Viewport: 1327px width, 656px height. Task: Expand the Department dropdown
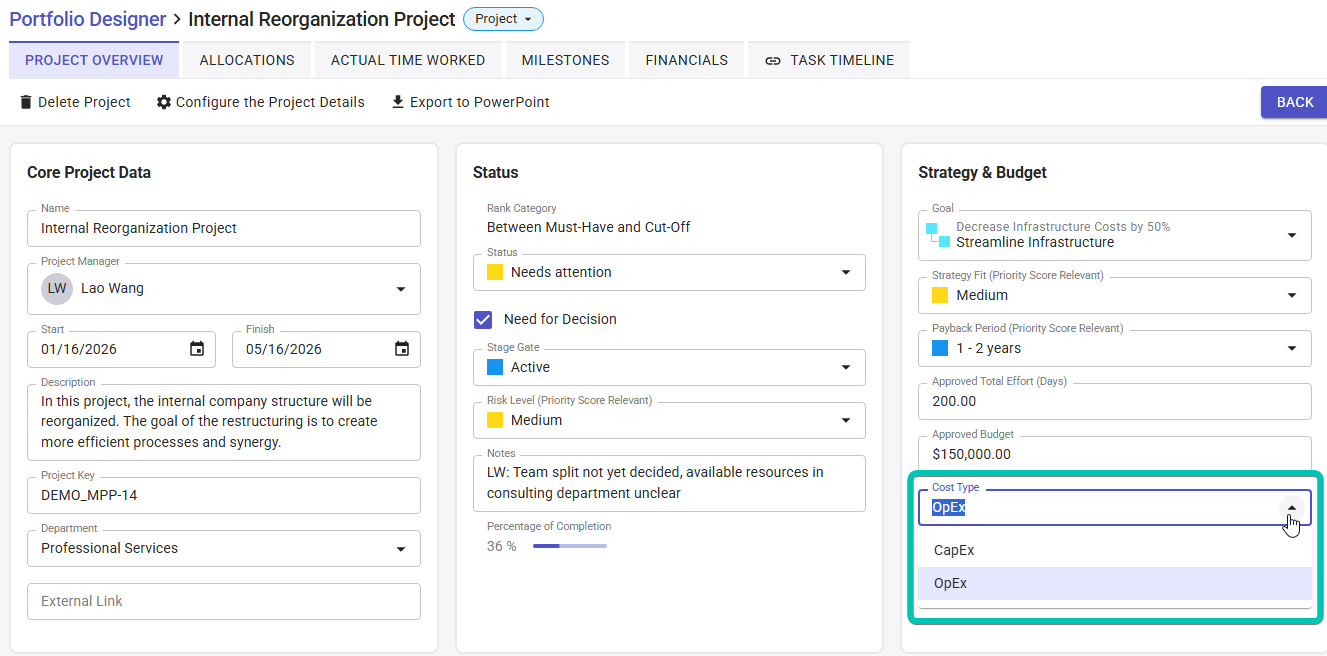pos(404,548)
